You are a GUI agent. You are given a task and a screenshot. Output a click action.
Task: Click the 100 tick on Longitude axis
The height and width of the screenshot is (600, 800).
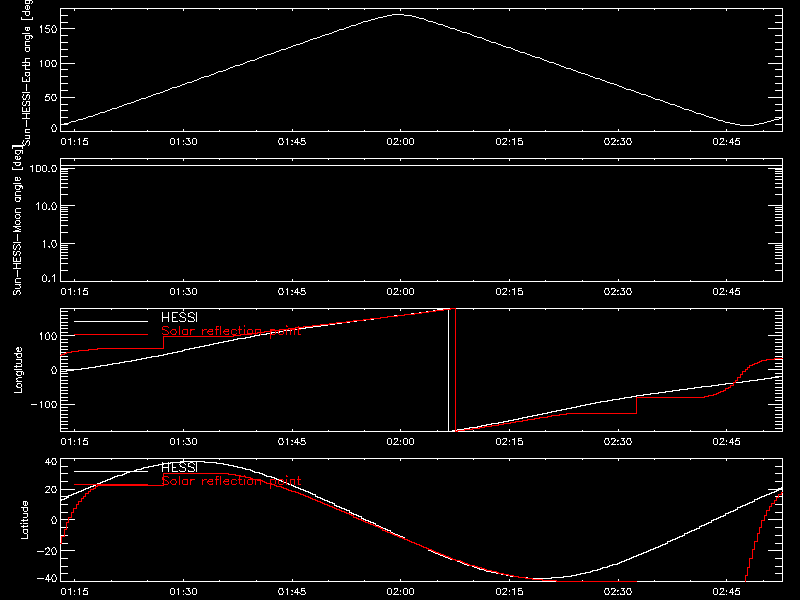tap(47, 336)
